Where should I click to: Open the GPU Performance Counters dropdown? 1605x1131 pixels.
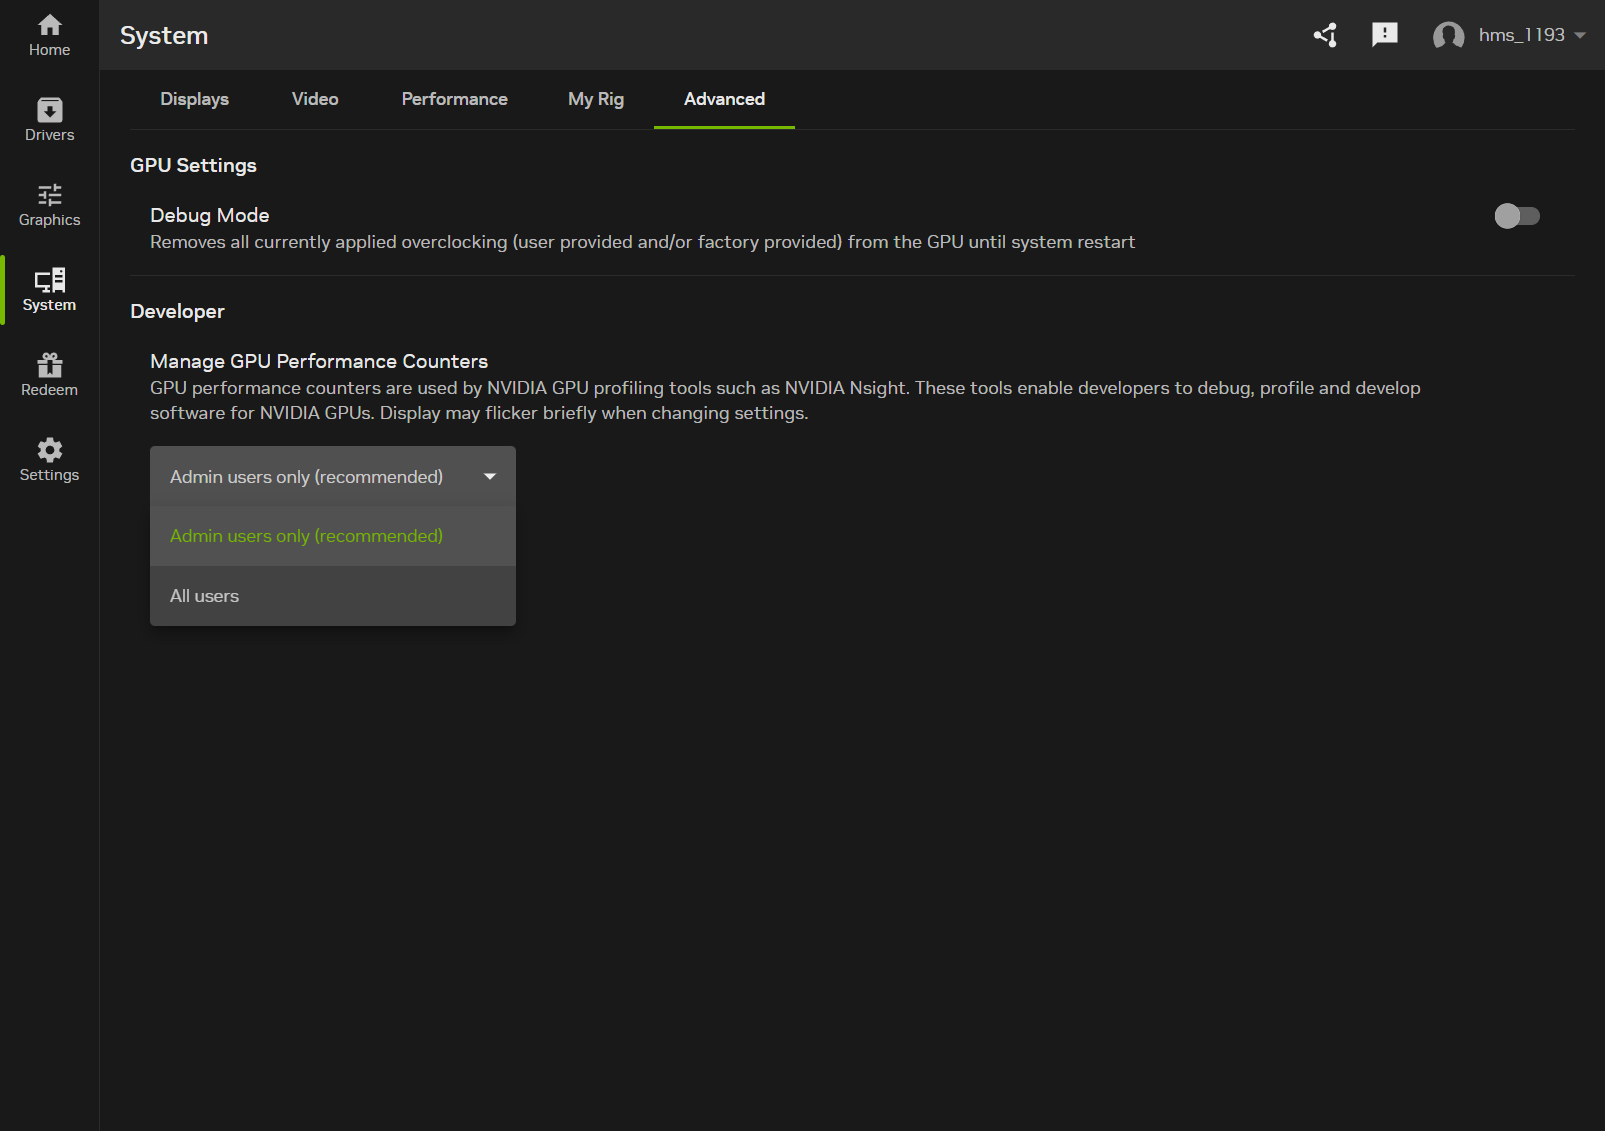pyautogui.click(x=331, y=476)
